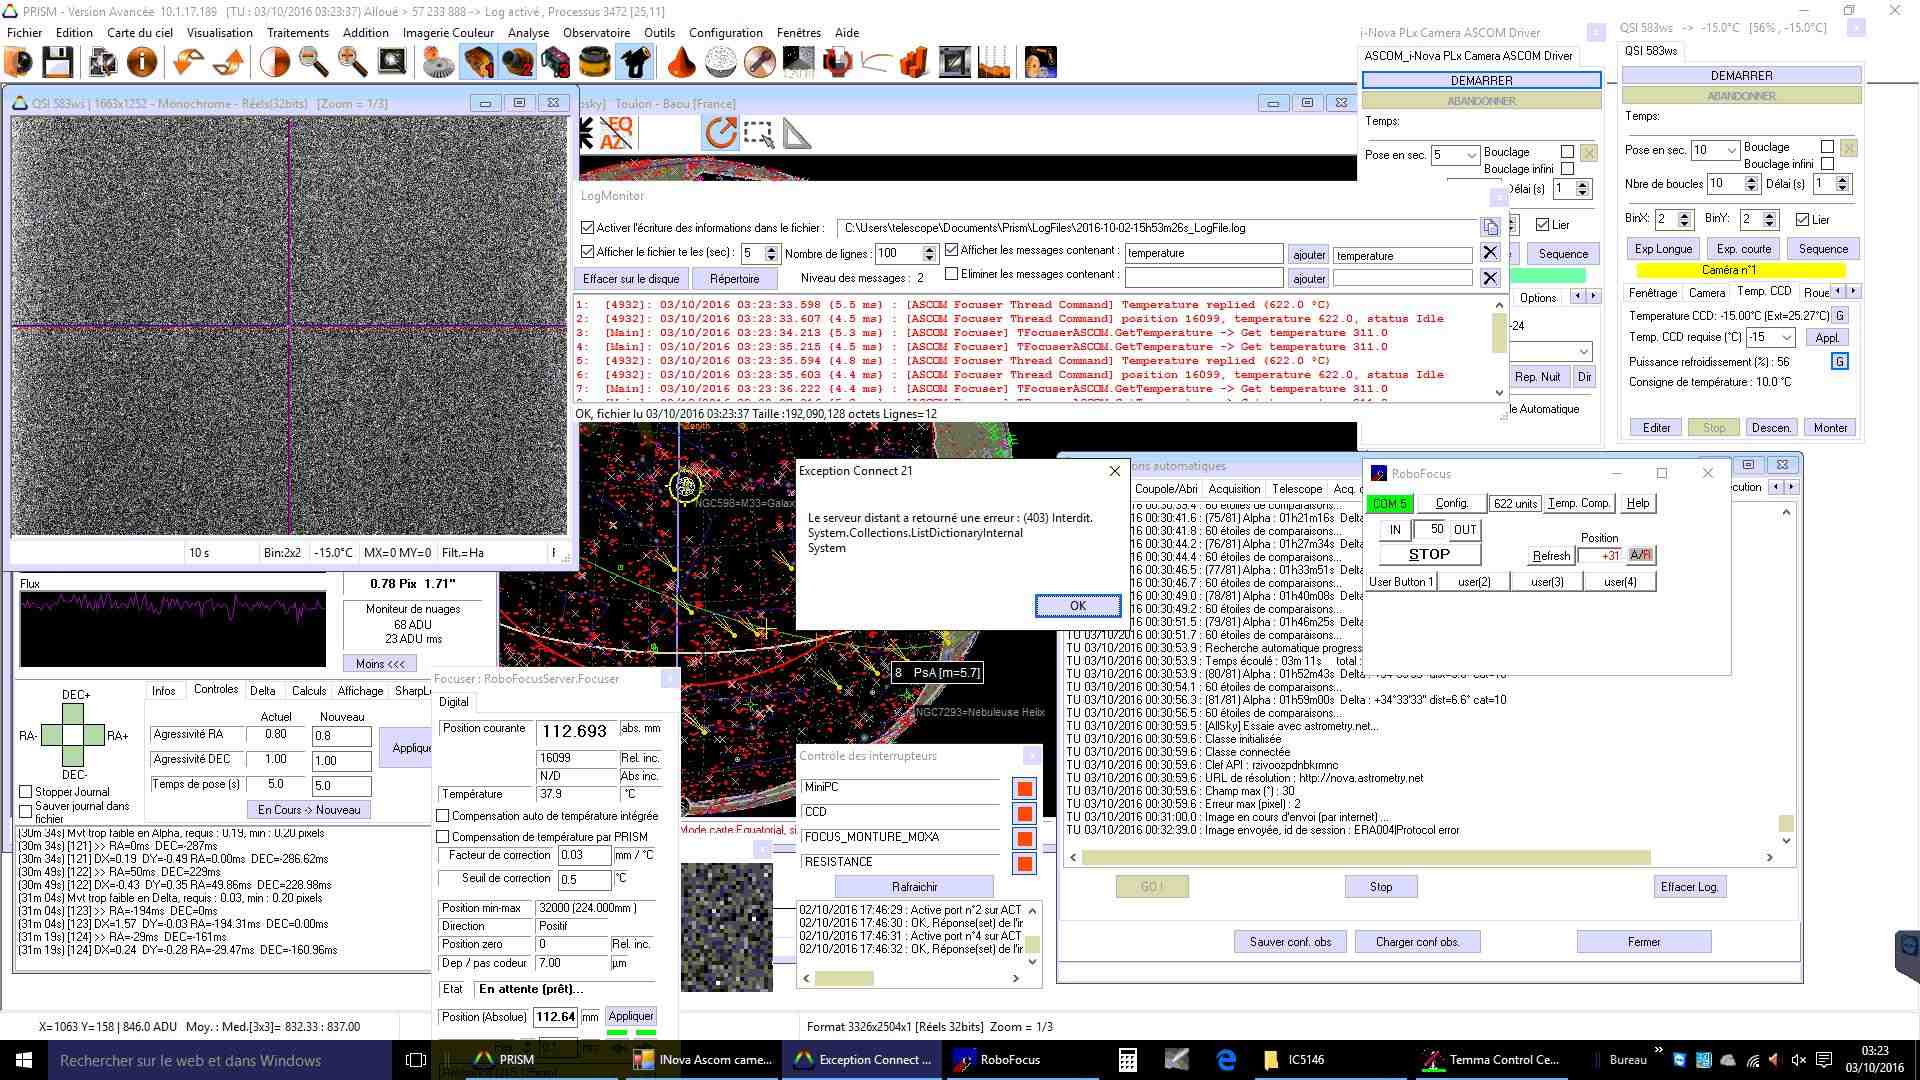Open Calculator from the Windows taskbar
This screenshot has height=1080, width=1920.
tap(1127, 1060)
